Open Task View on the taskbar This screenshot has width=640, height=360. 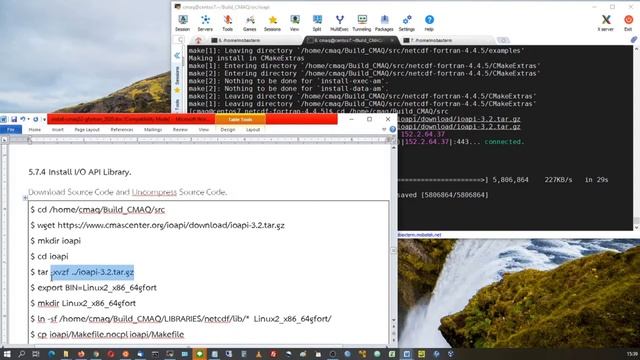[x=36, y=354]
